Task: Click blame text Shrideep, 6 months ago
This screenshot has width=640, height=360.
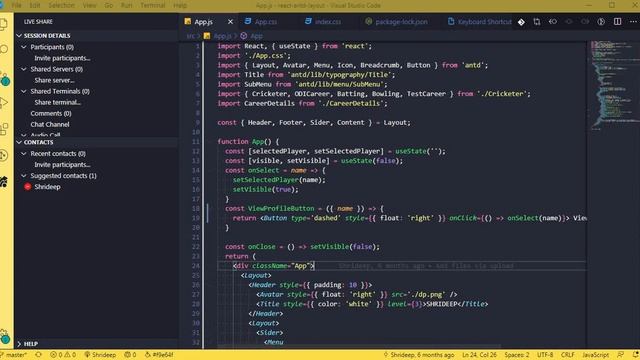Action: click(418, 355)
